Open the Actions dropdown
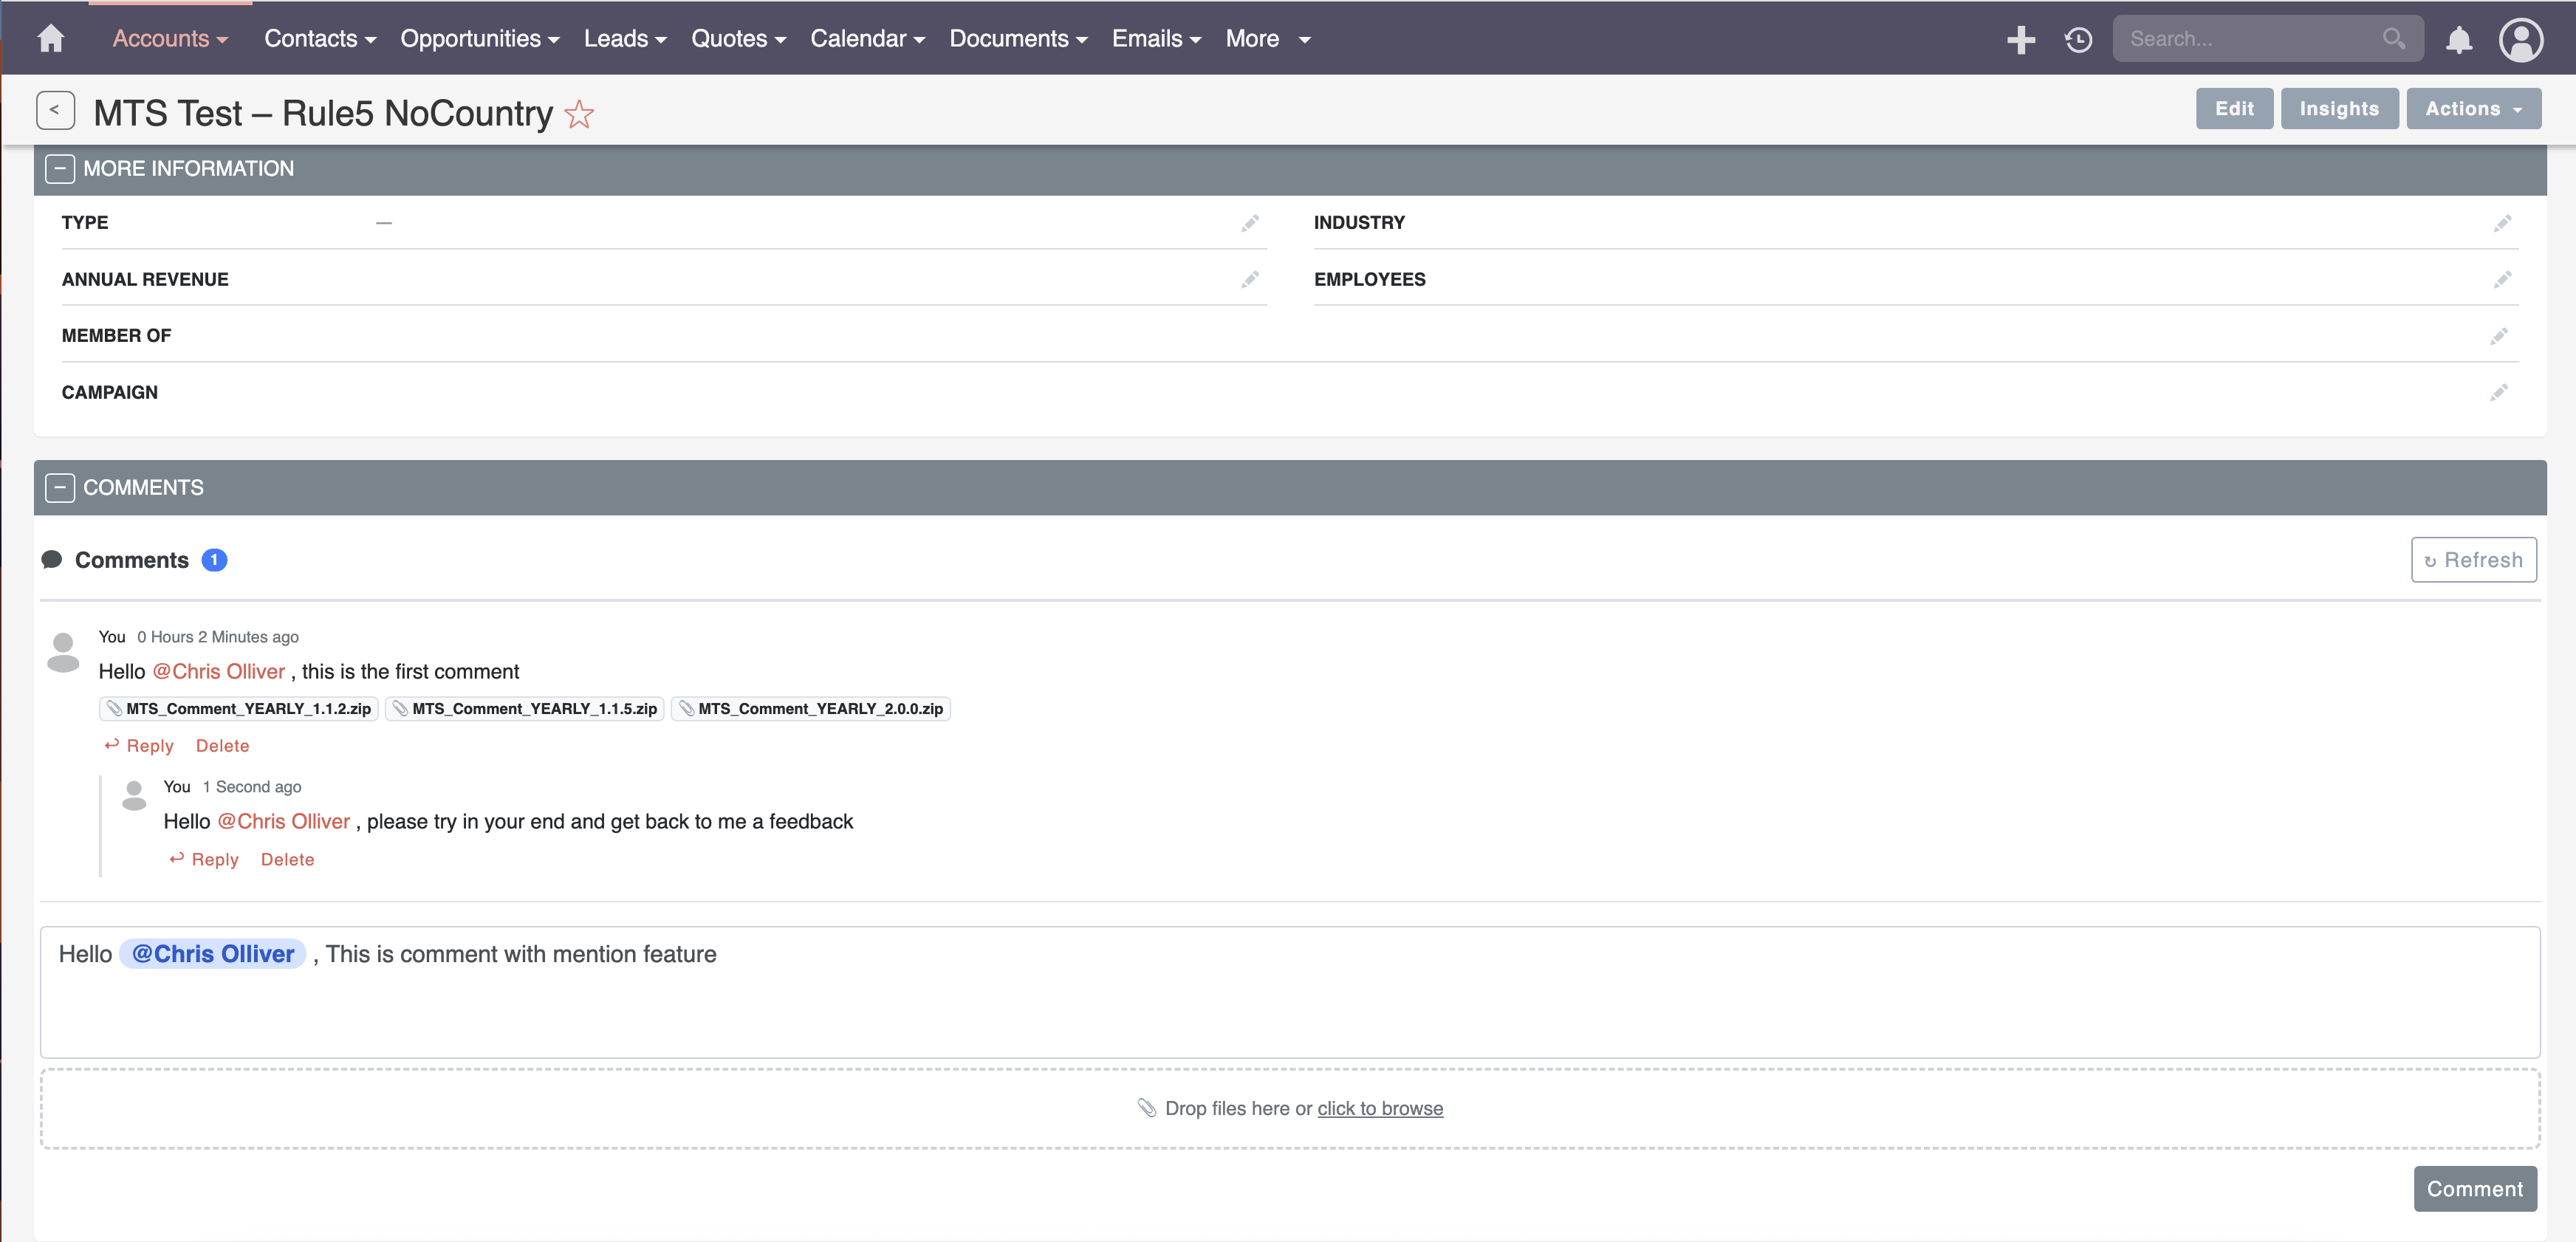The width and height of the screenshot is (2576, 1242). (2473, 108)
